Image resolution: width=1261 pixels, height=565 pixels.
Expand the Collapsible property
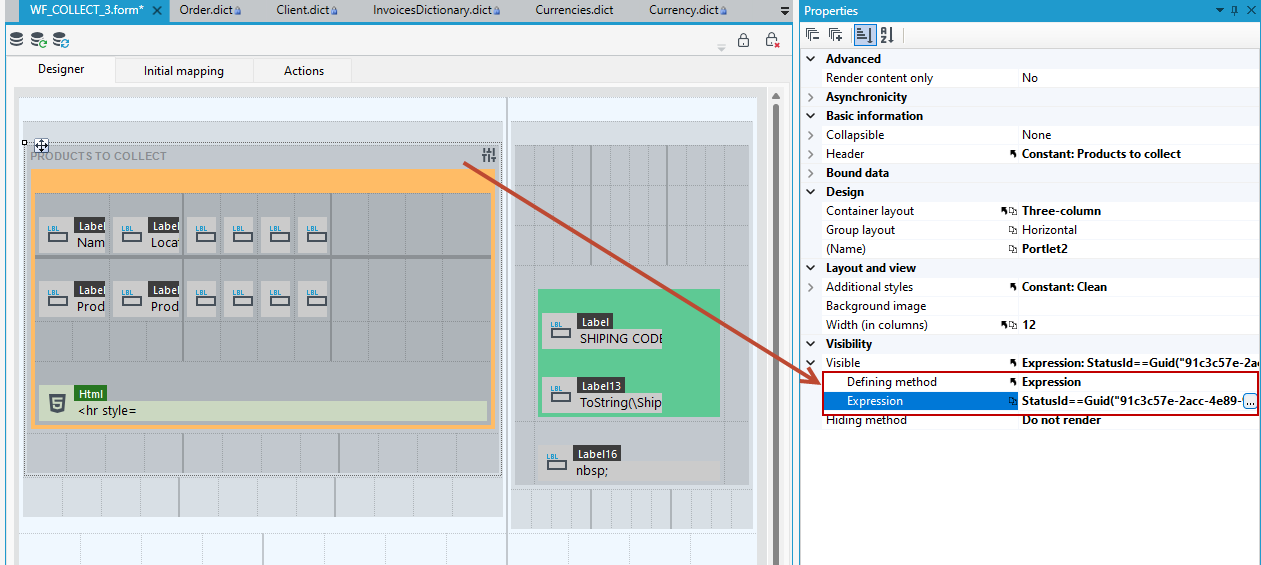point(811,135)
